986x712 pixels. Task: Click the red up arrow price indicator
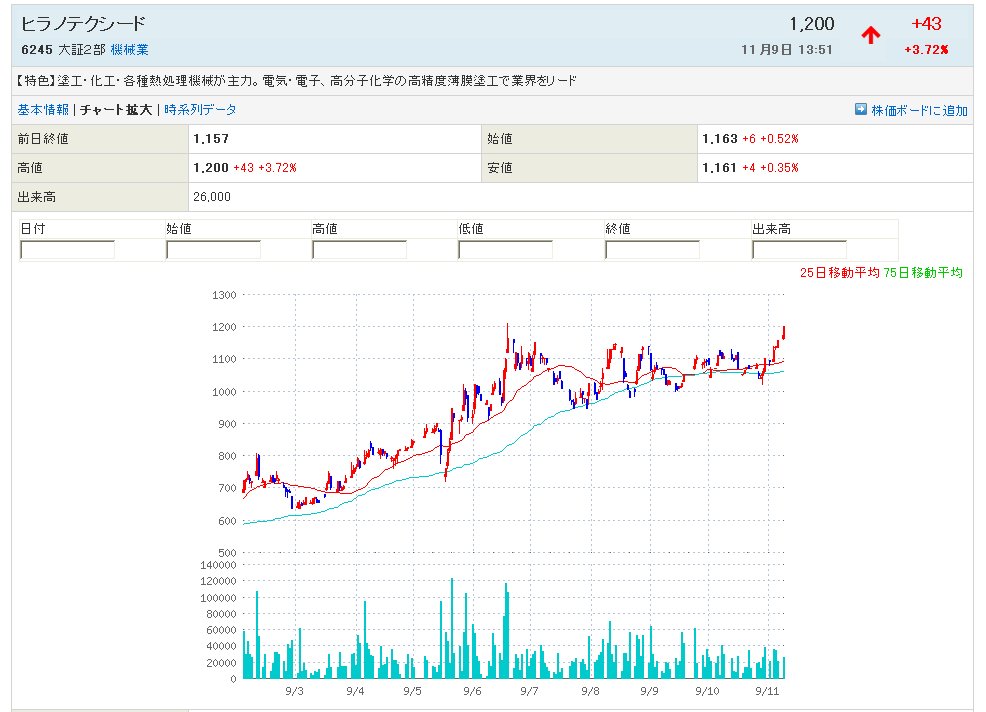870,35
